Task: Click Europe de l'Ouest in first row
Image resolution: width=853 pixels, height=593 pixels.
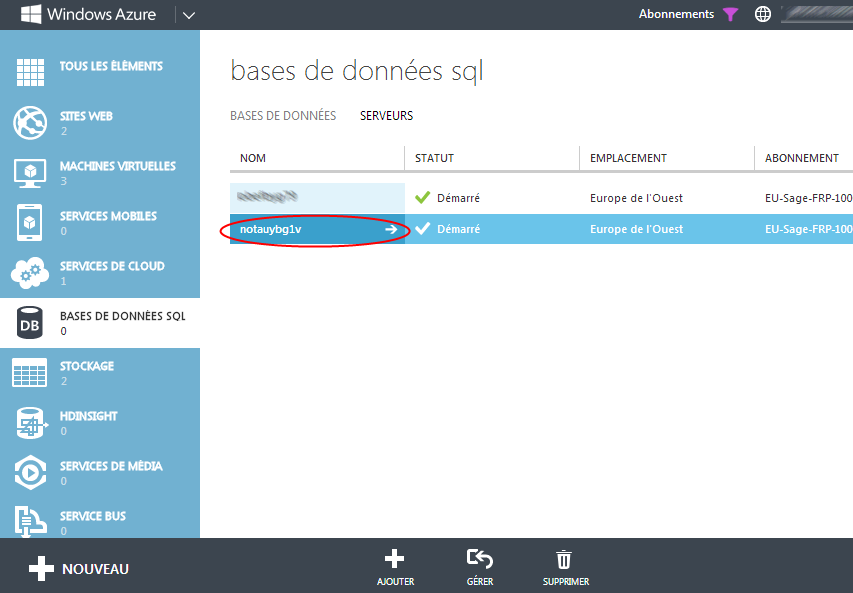Action: pyautogui.click(x=636, y=198)
